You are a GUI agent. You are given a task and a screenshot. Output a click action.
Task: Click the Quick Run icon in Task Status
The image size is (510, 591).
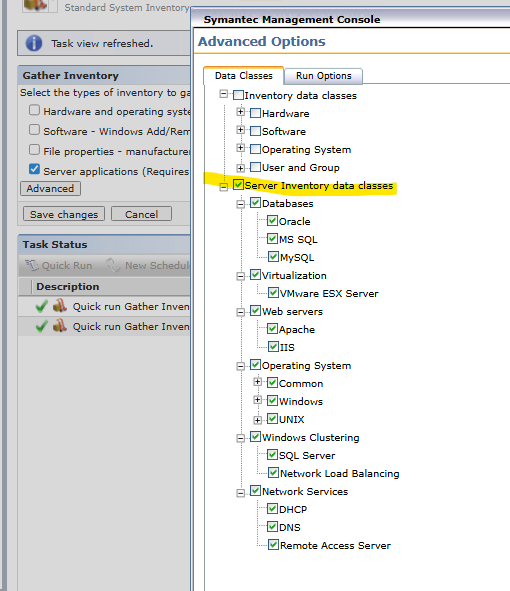32,265
